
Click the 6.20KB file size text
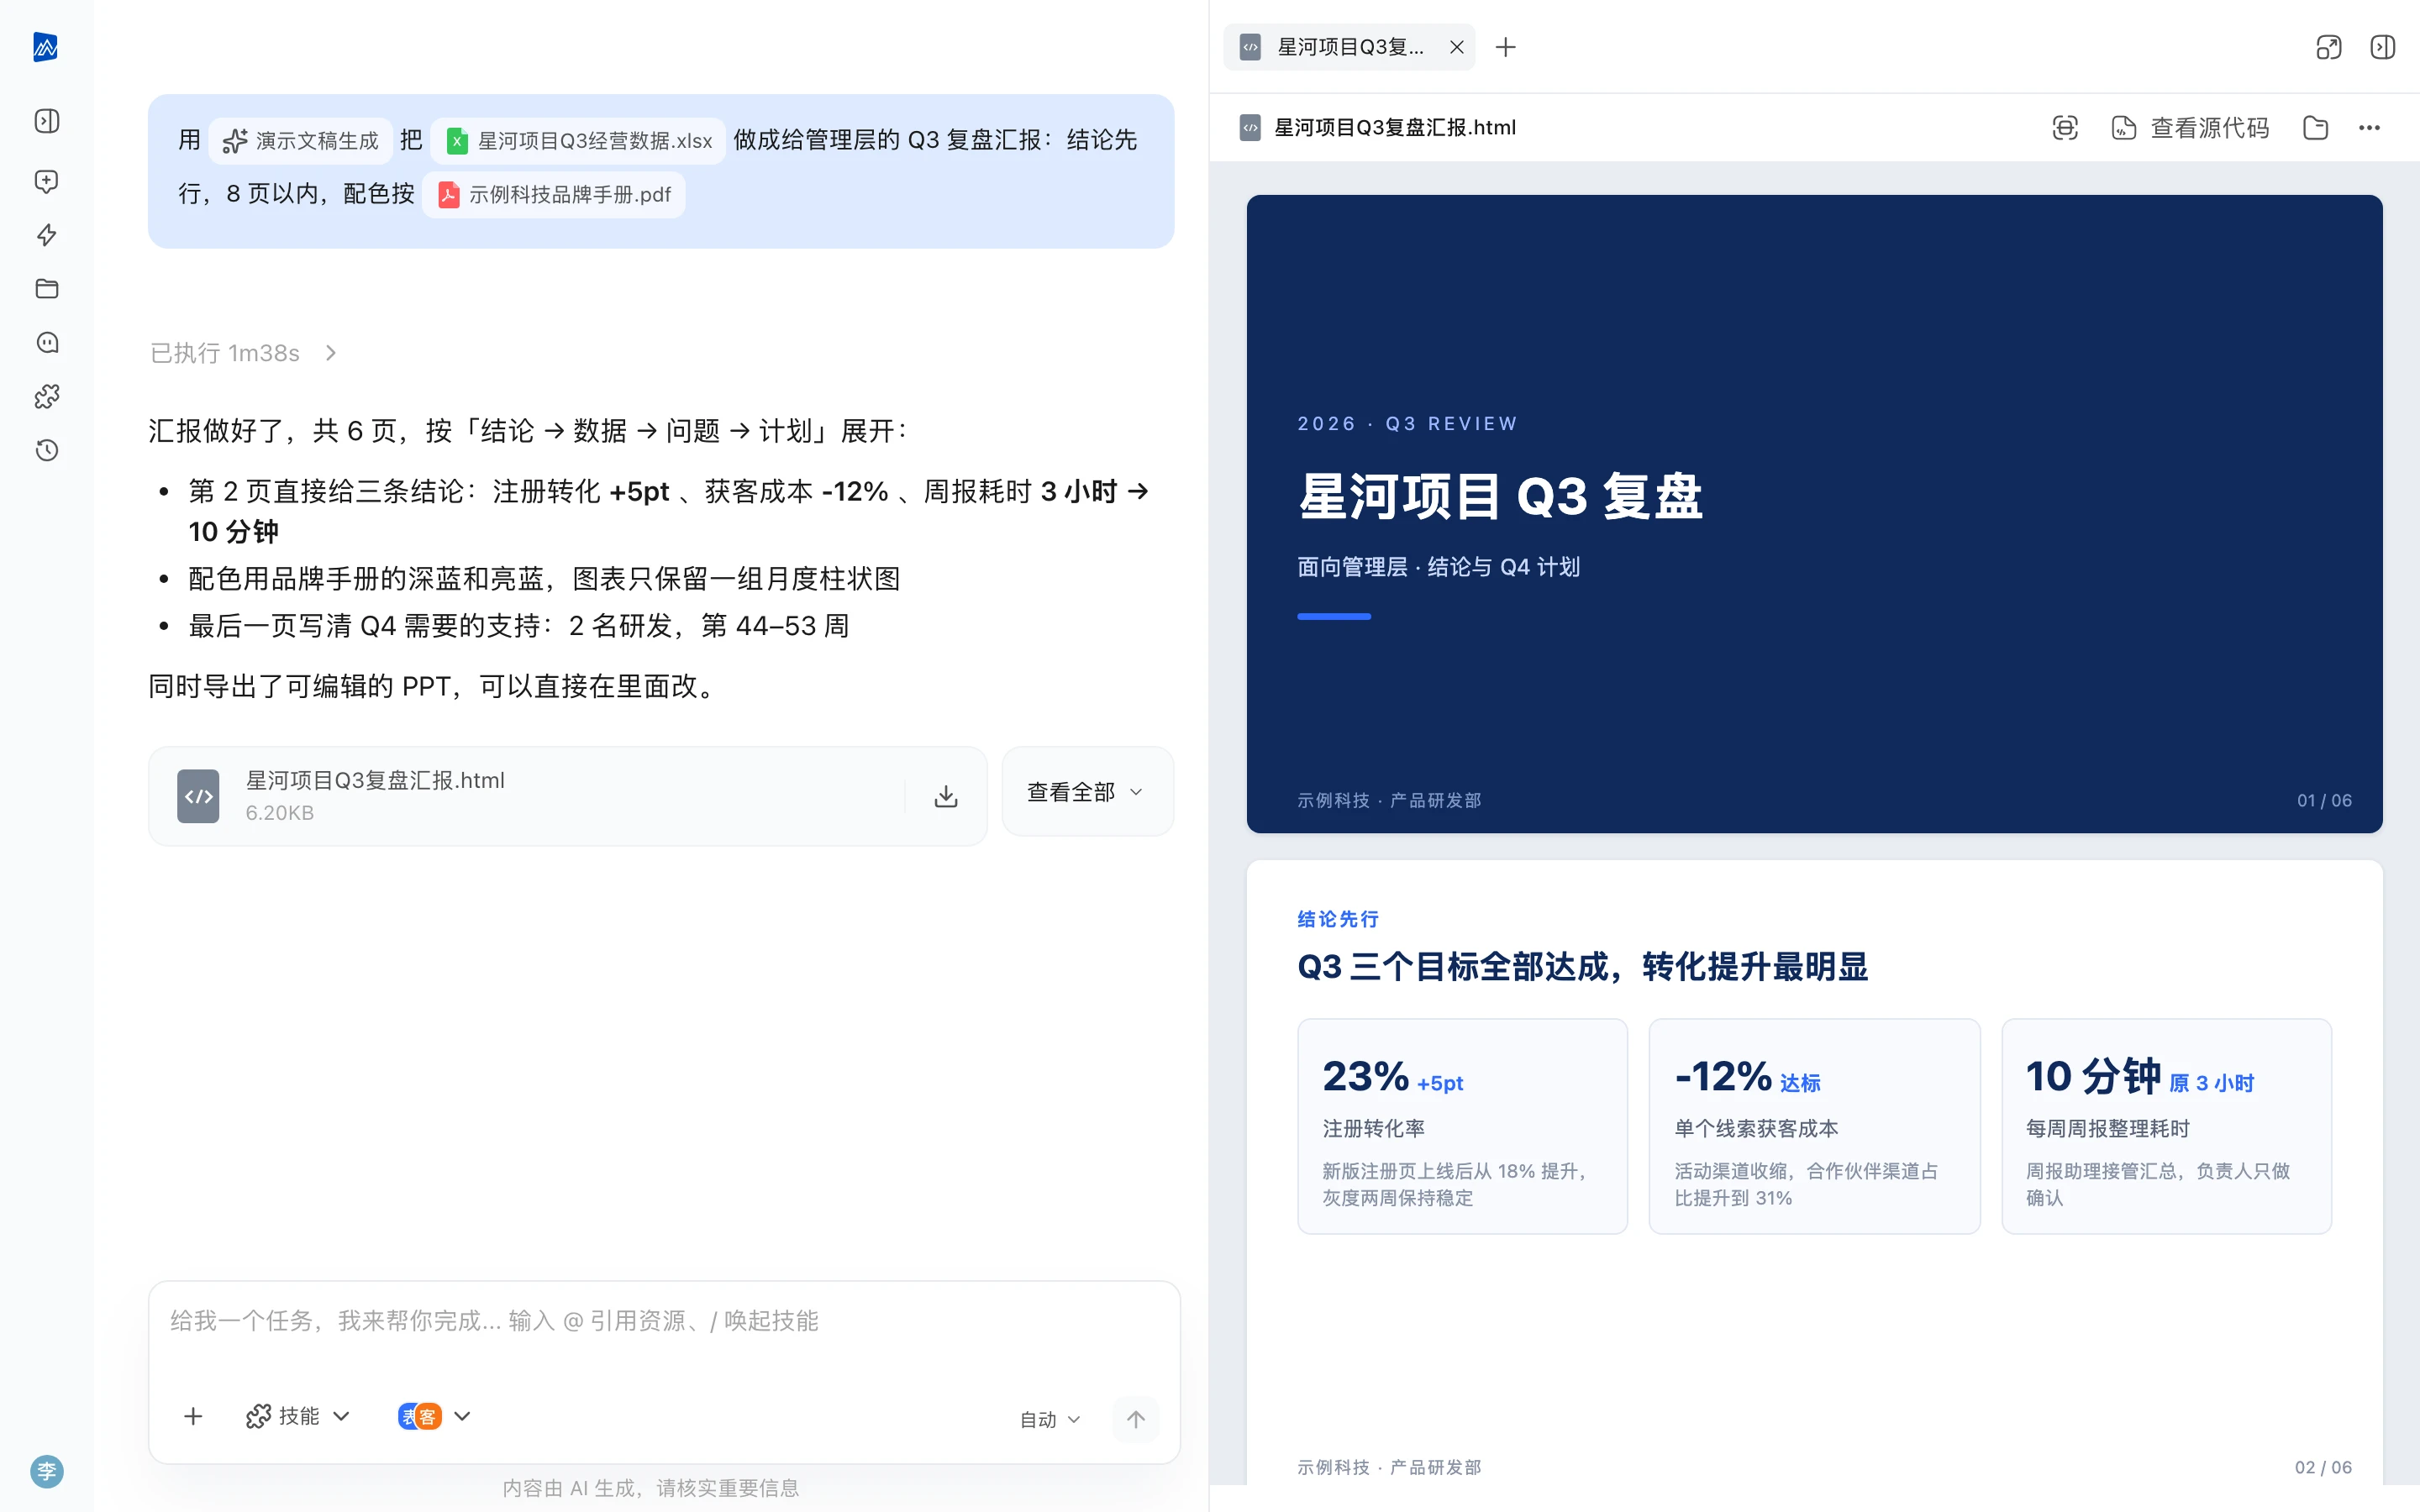[280, 813]
